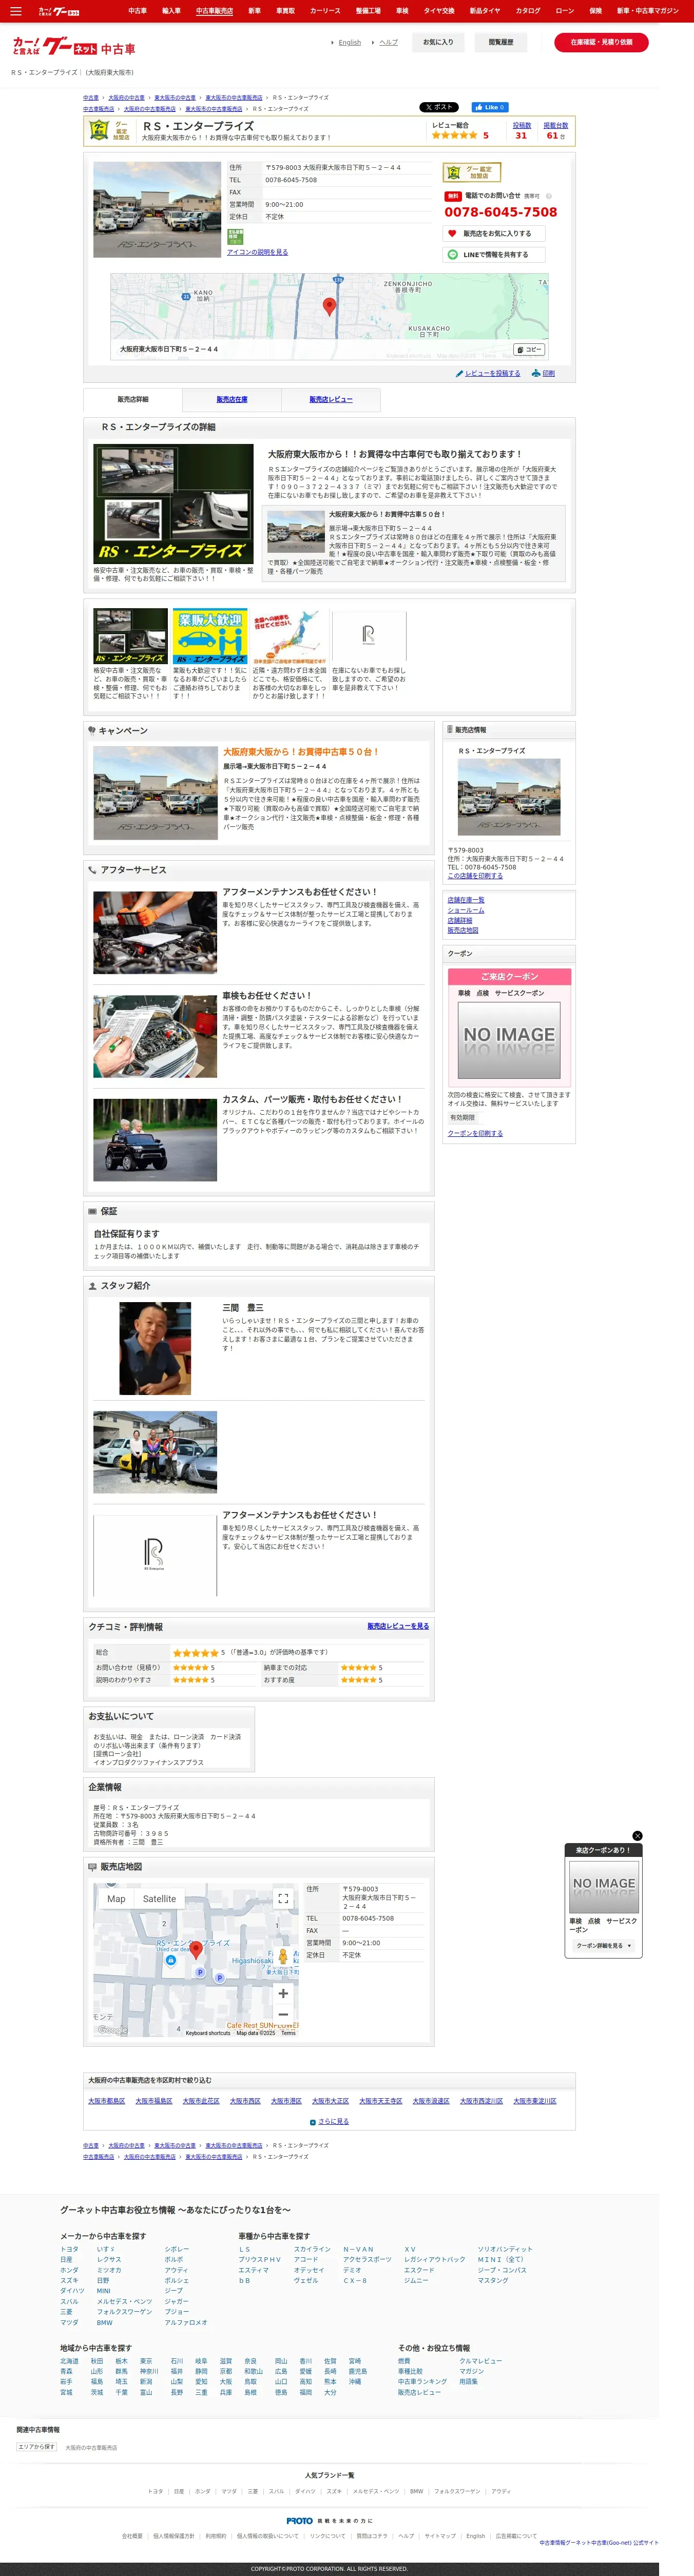
Task: Click 北海道 in region search list
Action: pyautogui.click(x=69, y=2361)
